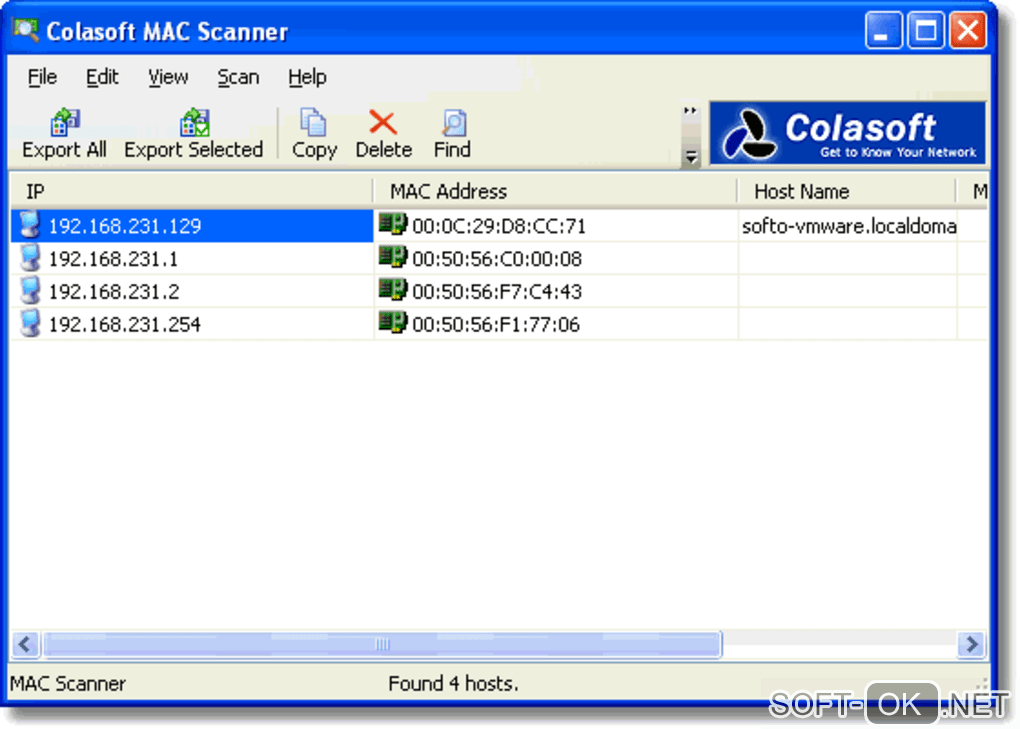Click the MAC address 00:0C:29:D8:CC:71
Image resolution: width=1020 pixels, height=729 pixels.
click(499, 226)
